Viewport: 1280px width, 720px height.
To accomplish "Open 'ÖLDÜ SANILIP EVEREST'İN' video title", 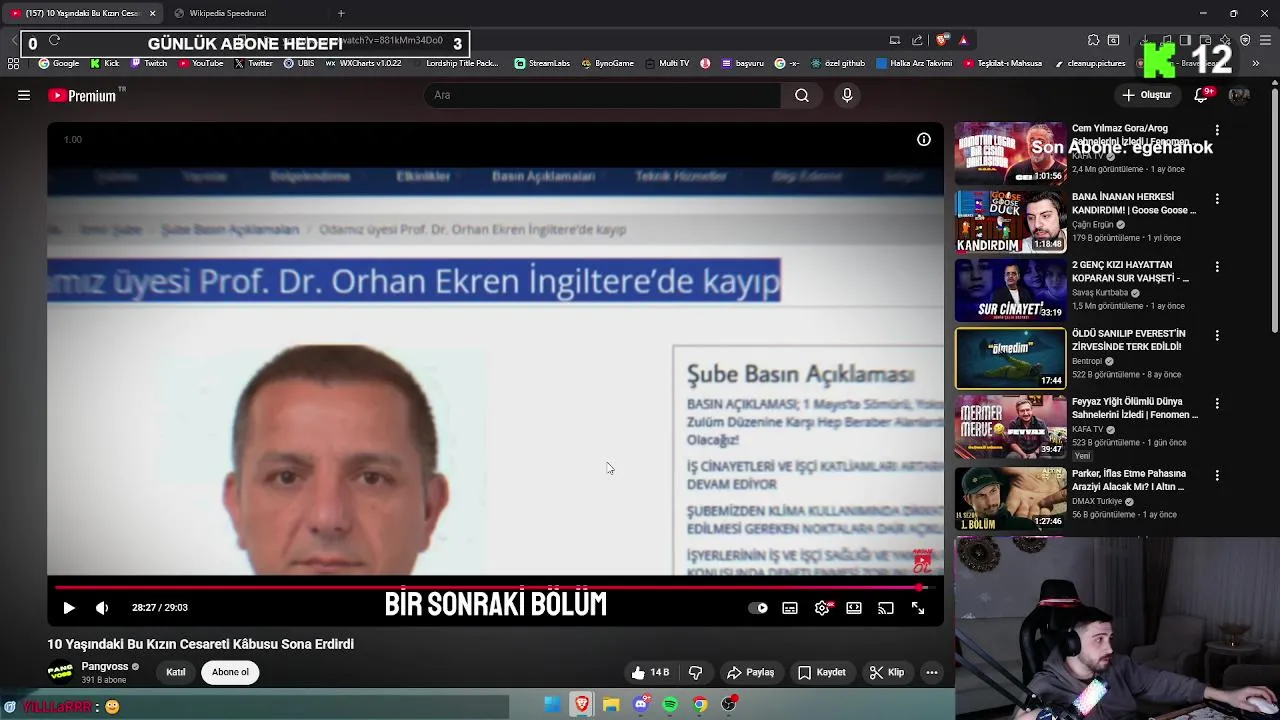I will 1128,340.
